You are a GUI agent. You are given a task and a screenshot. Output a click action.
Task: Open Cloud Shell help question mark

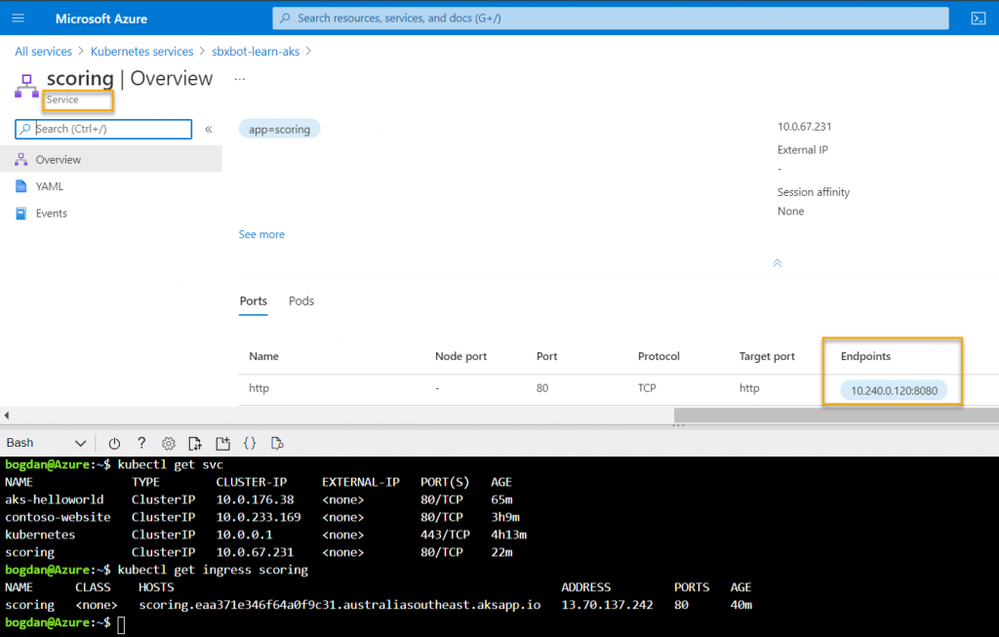(141, 443)
